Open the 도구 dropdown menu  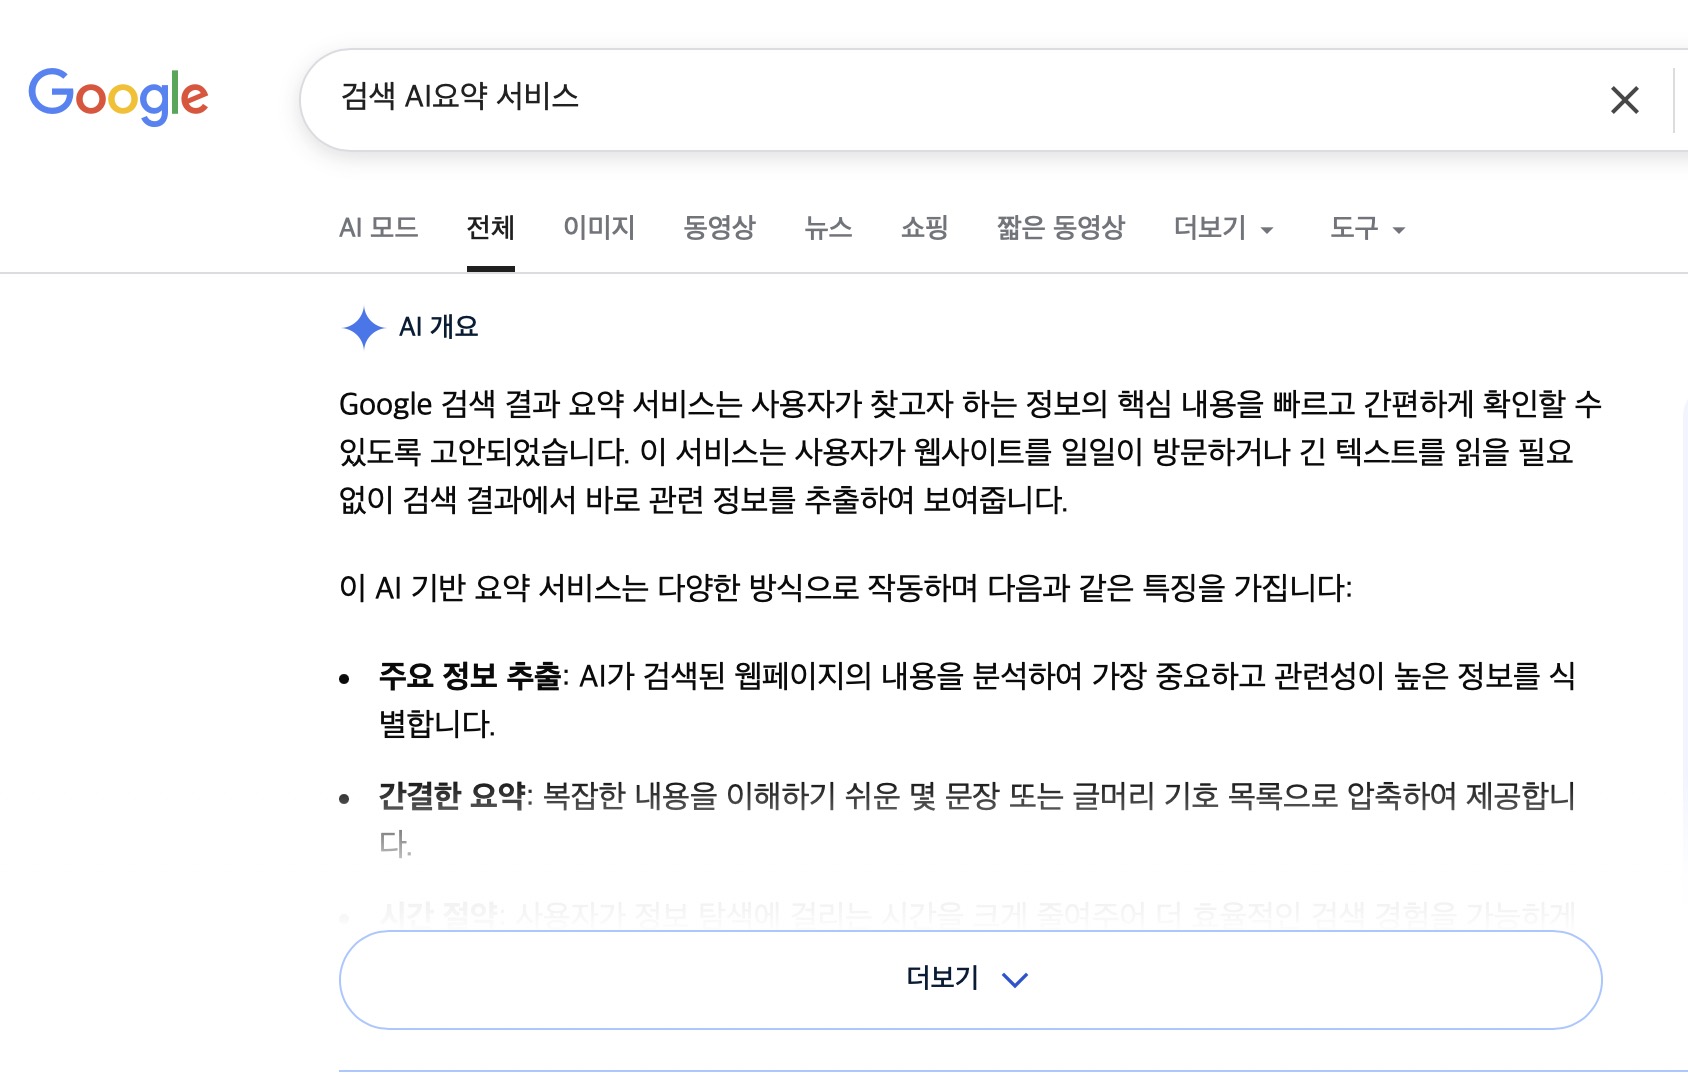[1367, 229]
